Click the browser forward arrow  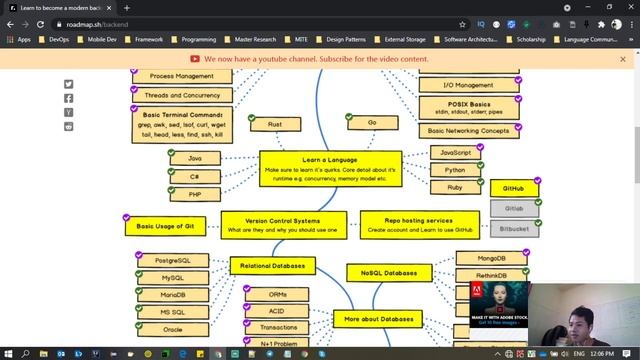(x=25, y=24)
